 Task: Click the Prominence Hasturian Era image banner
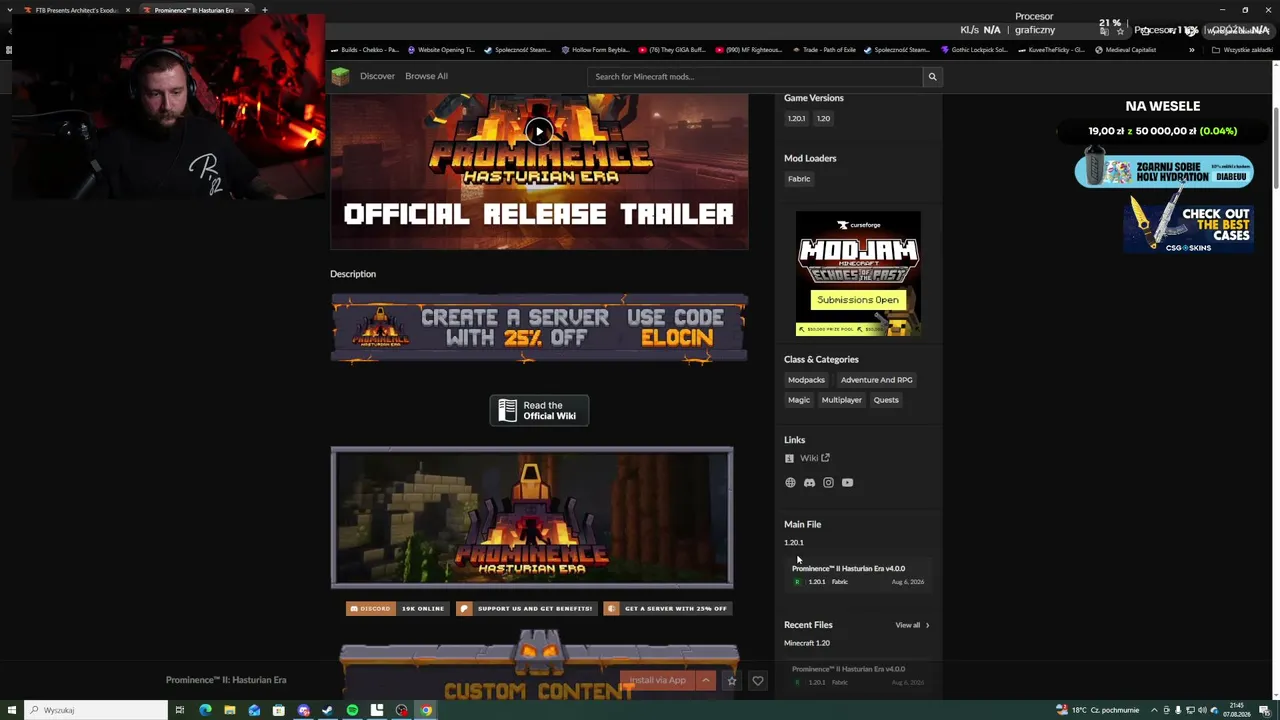pos(532,517)
